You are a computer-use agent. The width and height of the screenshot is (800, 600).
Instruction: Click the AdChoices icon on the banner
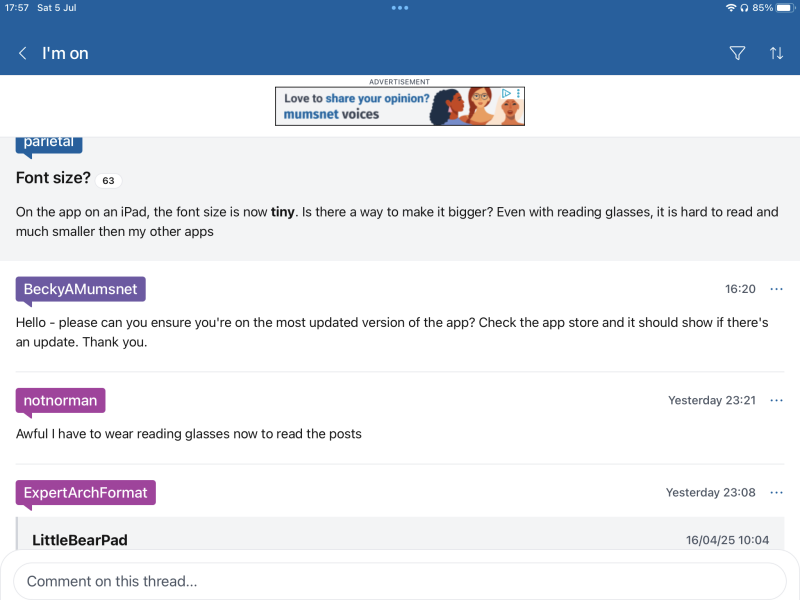point(507,93)
